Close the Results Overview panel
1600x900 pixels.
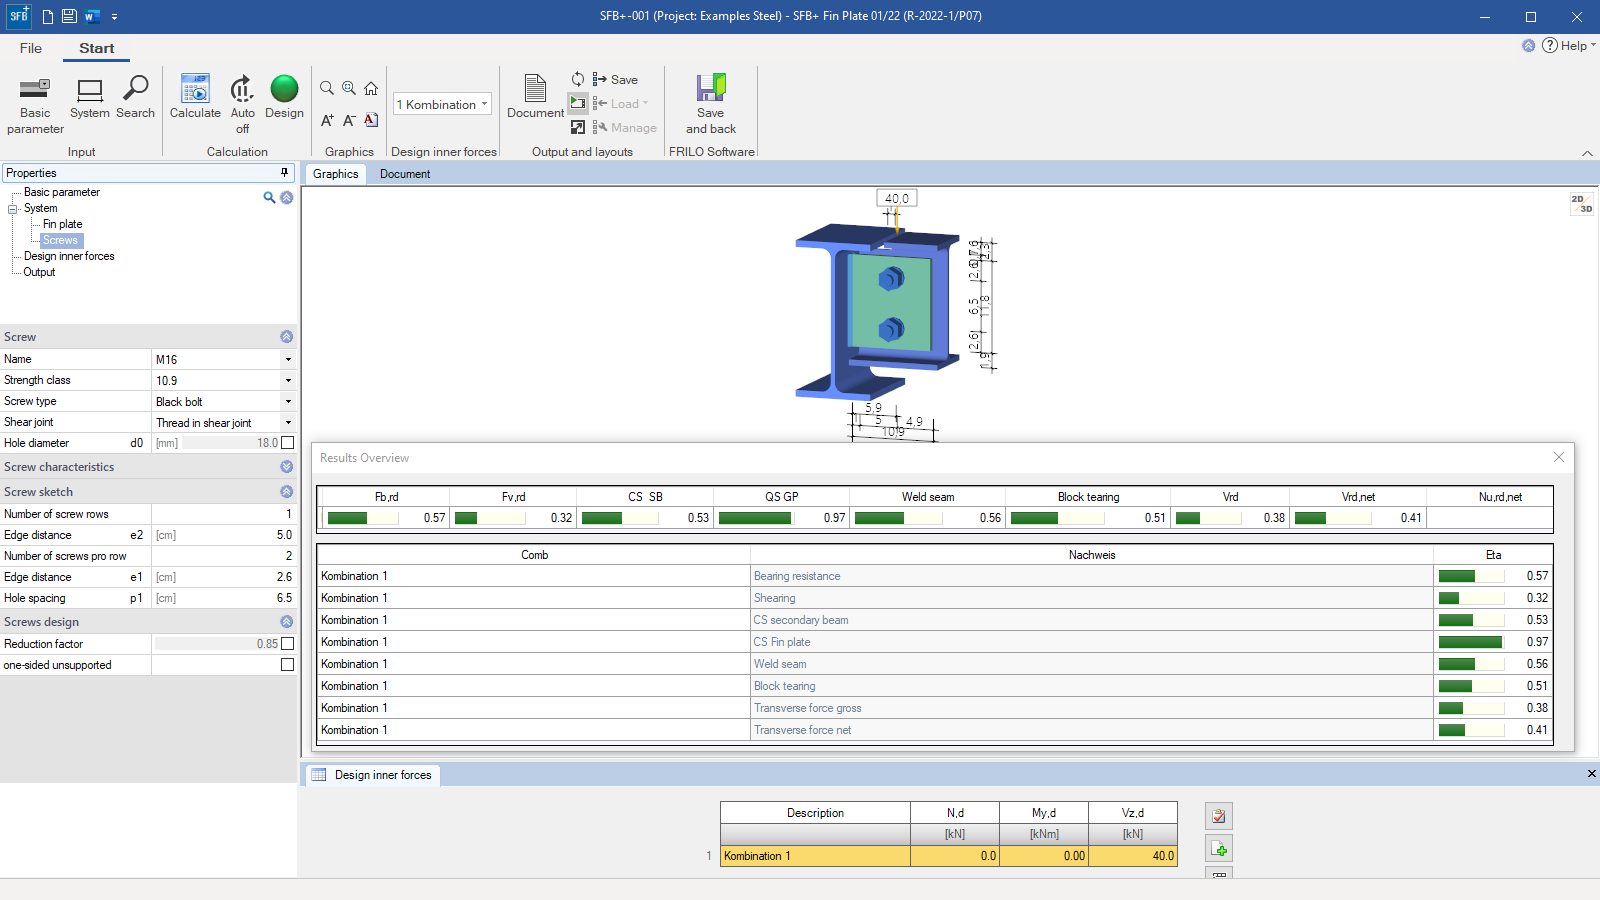tap(1559, 457)
